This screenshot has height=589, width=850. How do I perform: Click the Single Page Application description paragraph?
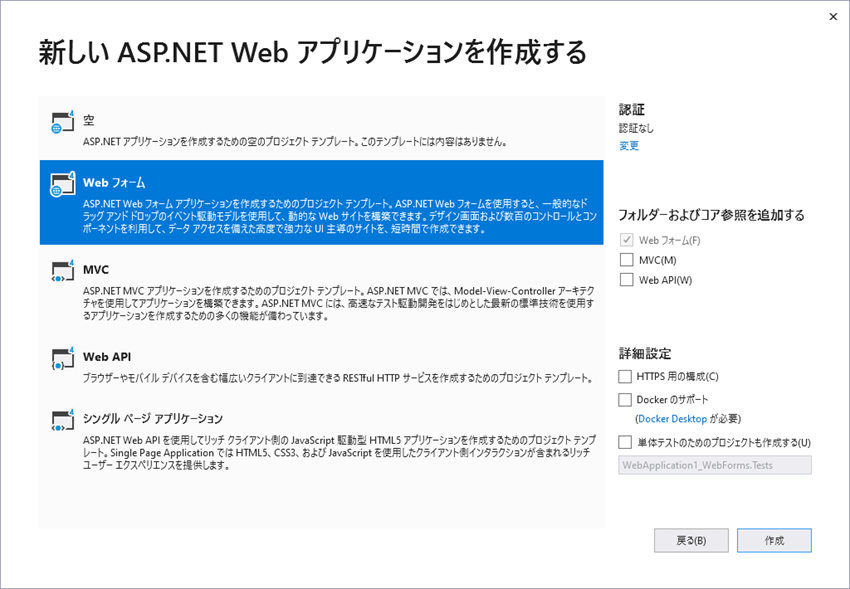click(339, 452)
